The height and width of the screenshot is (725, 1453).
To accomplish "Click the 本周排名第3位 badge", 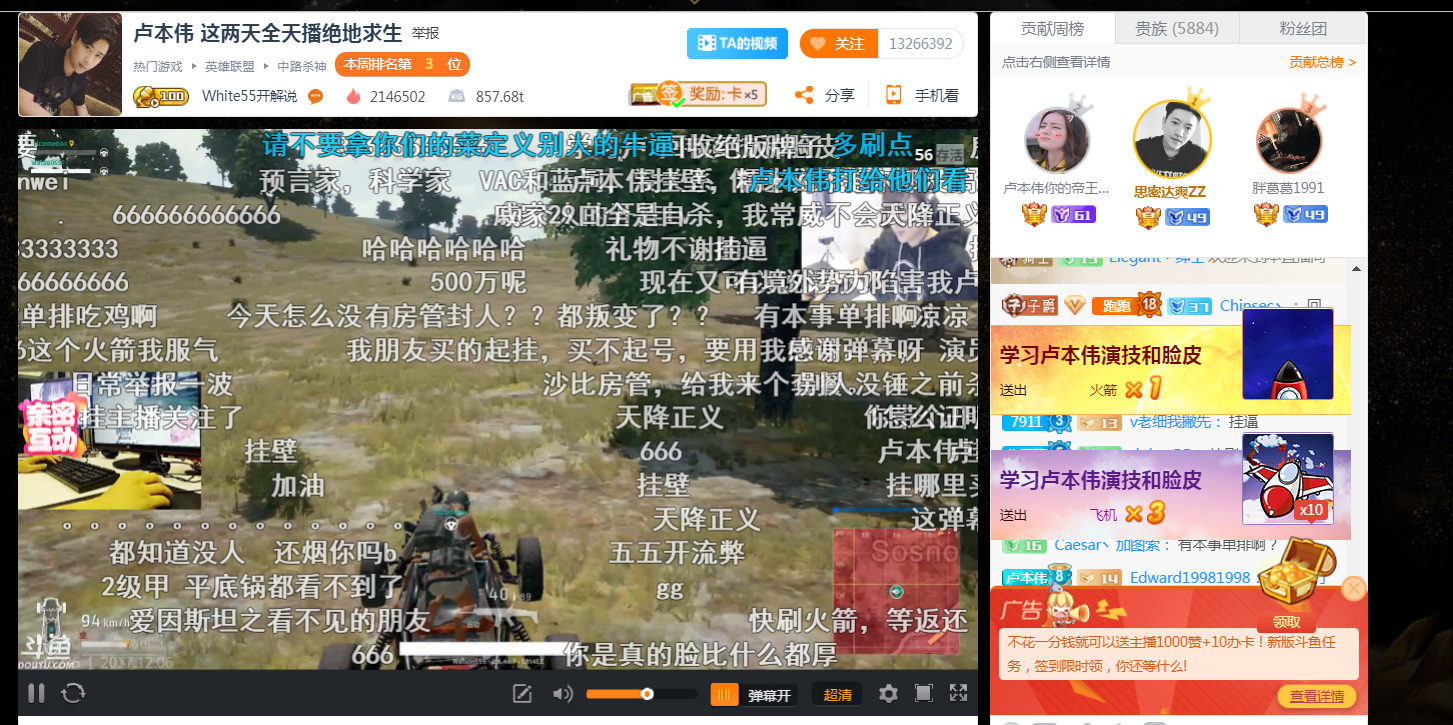I will (402, 64).
